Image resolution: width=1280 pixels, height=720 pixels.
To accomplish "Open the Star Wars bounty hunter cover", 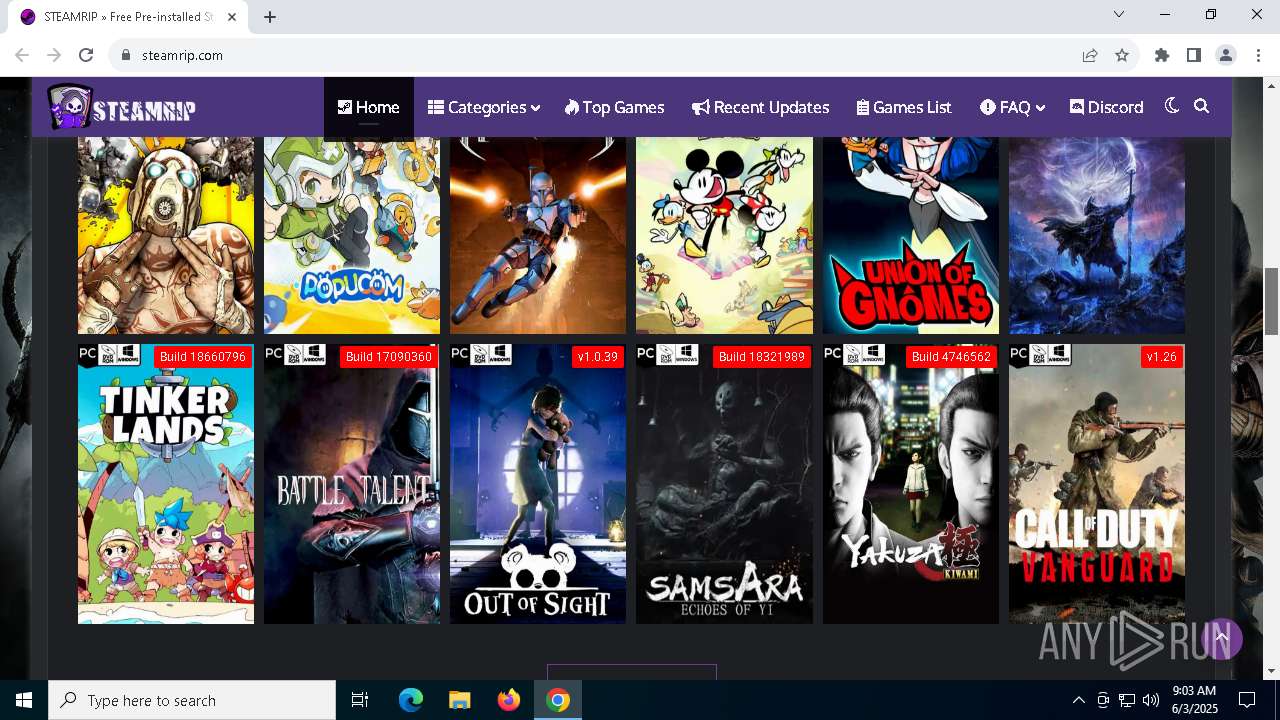I will 538,235.
